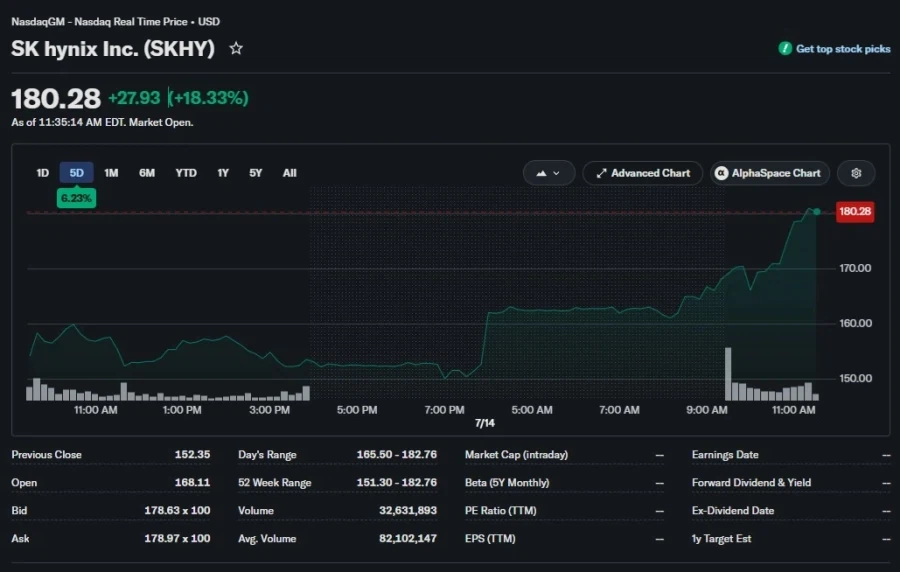Click the 170.00 y-axis label
The height and width of the screenshot is (572, 900).
click(855, 268)
